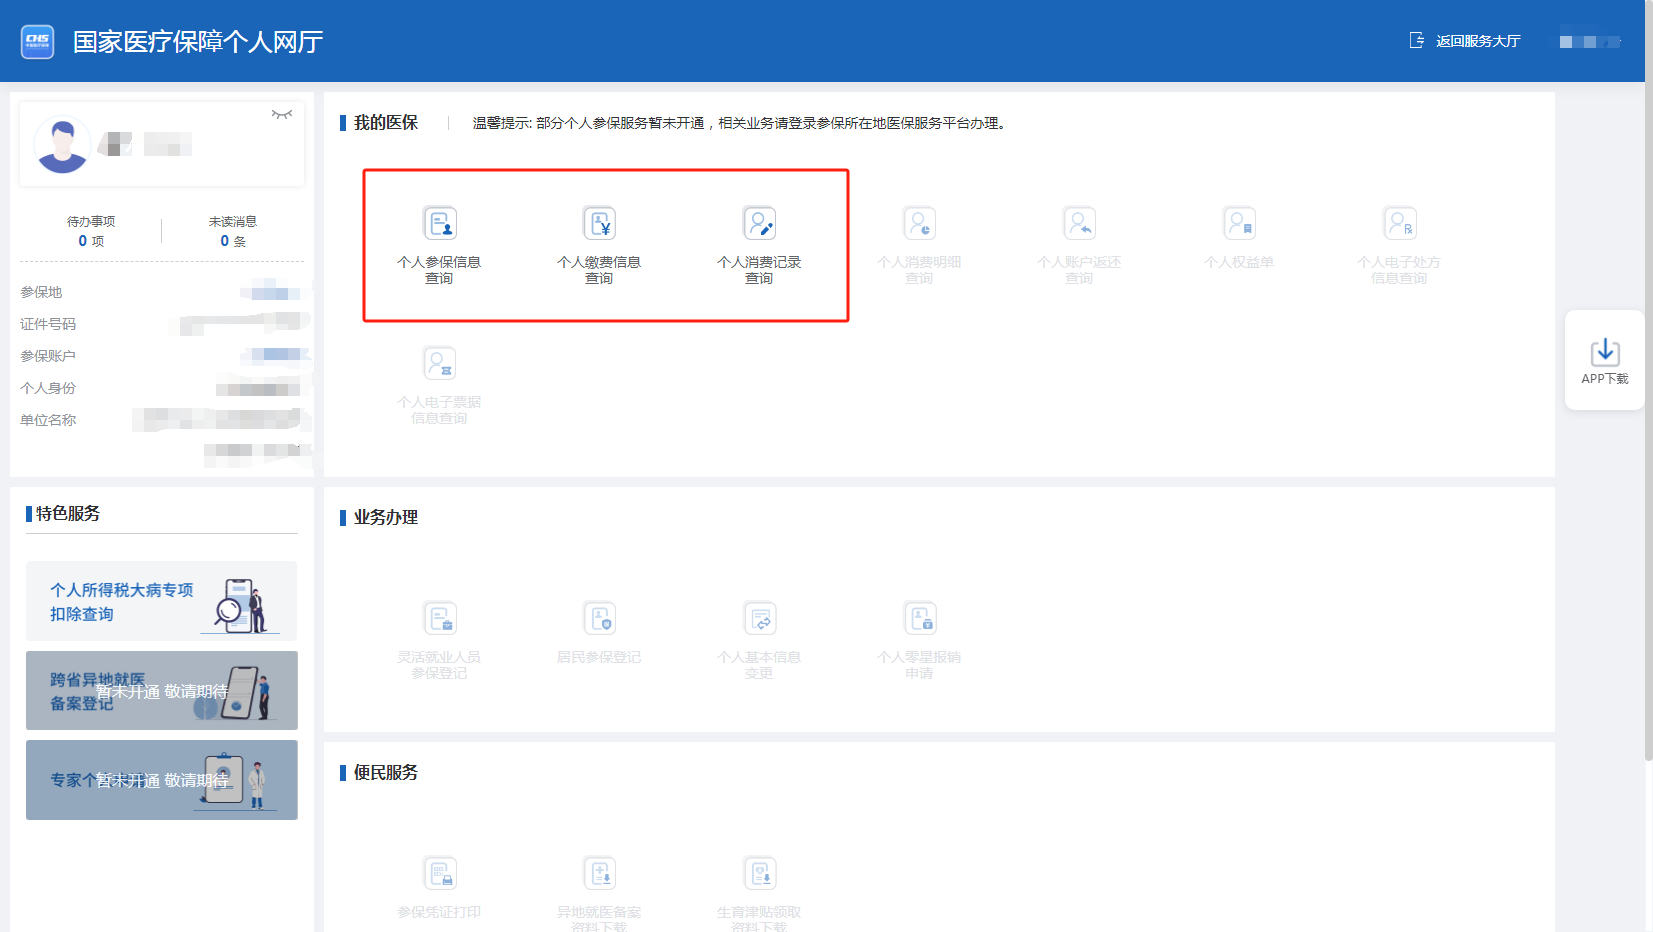Toggle the eye icon to hide personal info
Image resolution: width=1653 pixels, height=932 pixels.
[x=282, y=114]
